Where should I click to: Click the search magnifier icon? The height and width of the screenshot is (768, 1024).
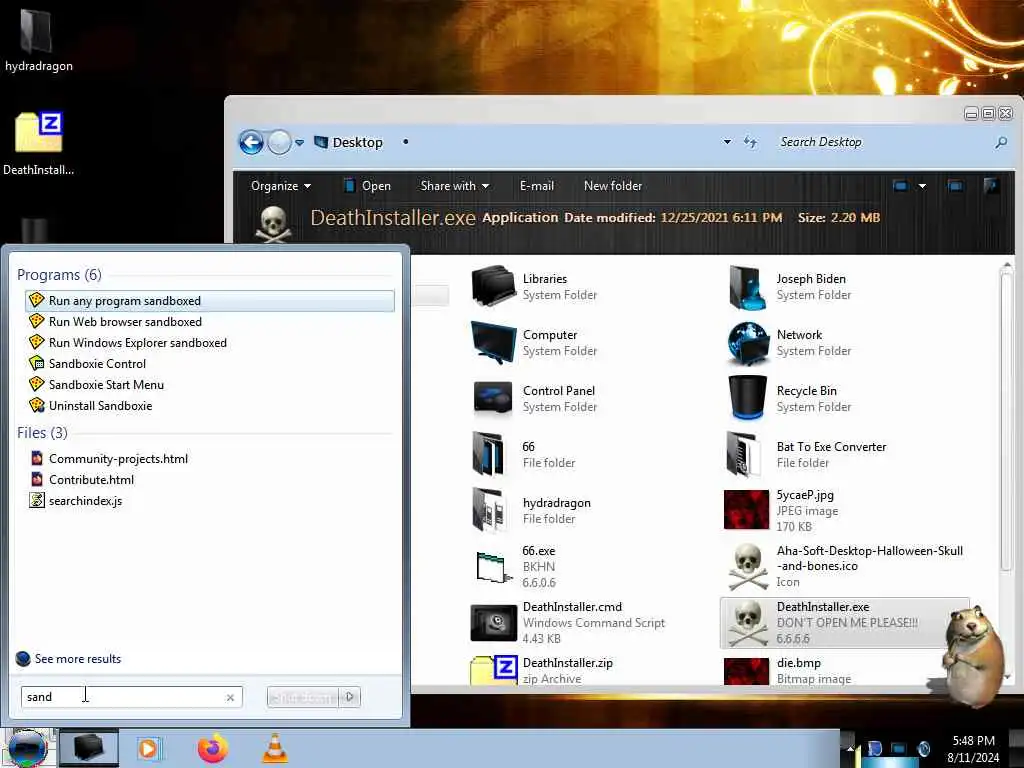tap(1000, 142)
